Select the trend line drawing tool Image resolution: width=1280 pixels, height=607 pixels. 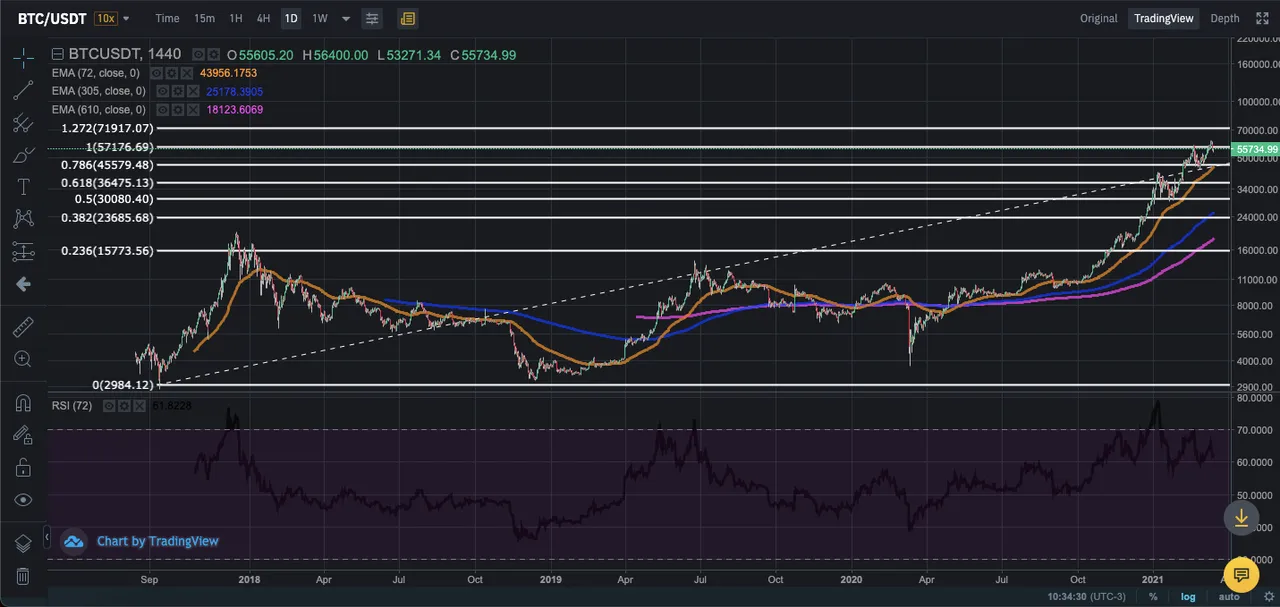(23, 90)
